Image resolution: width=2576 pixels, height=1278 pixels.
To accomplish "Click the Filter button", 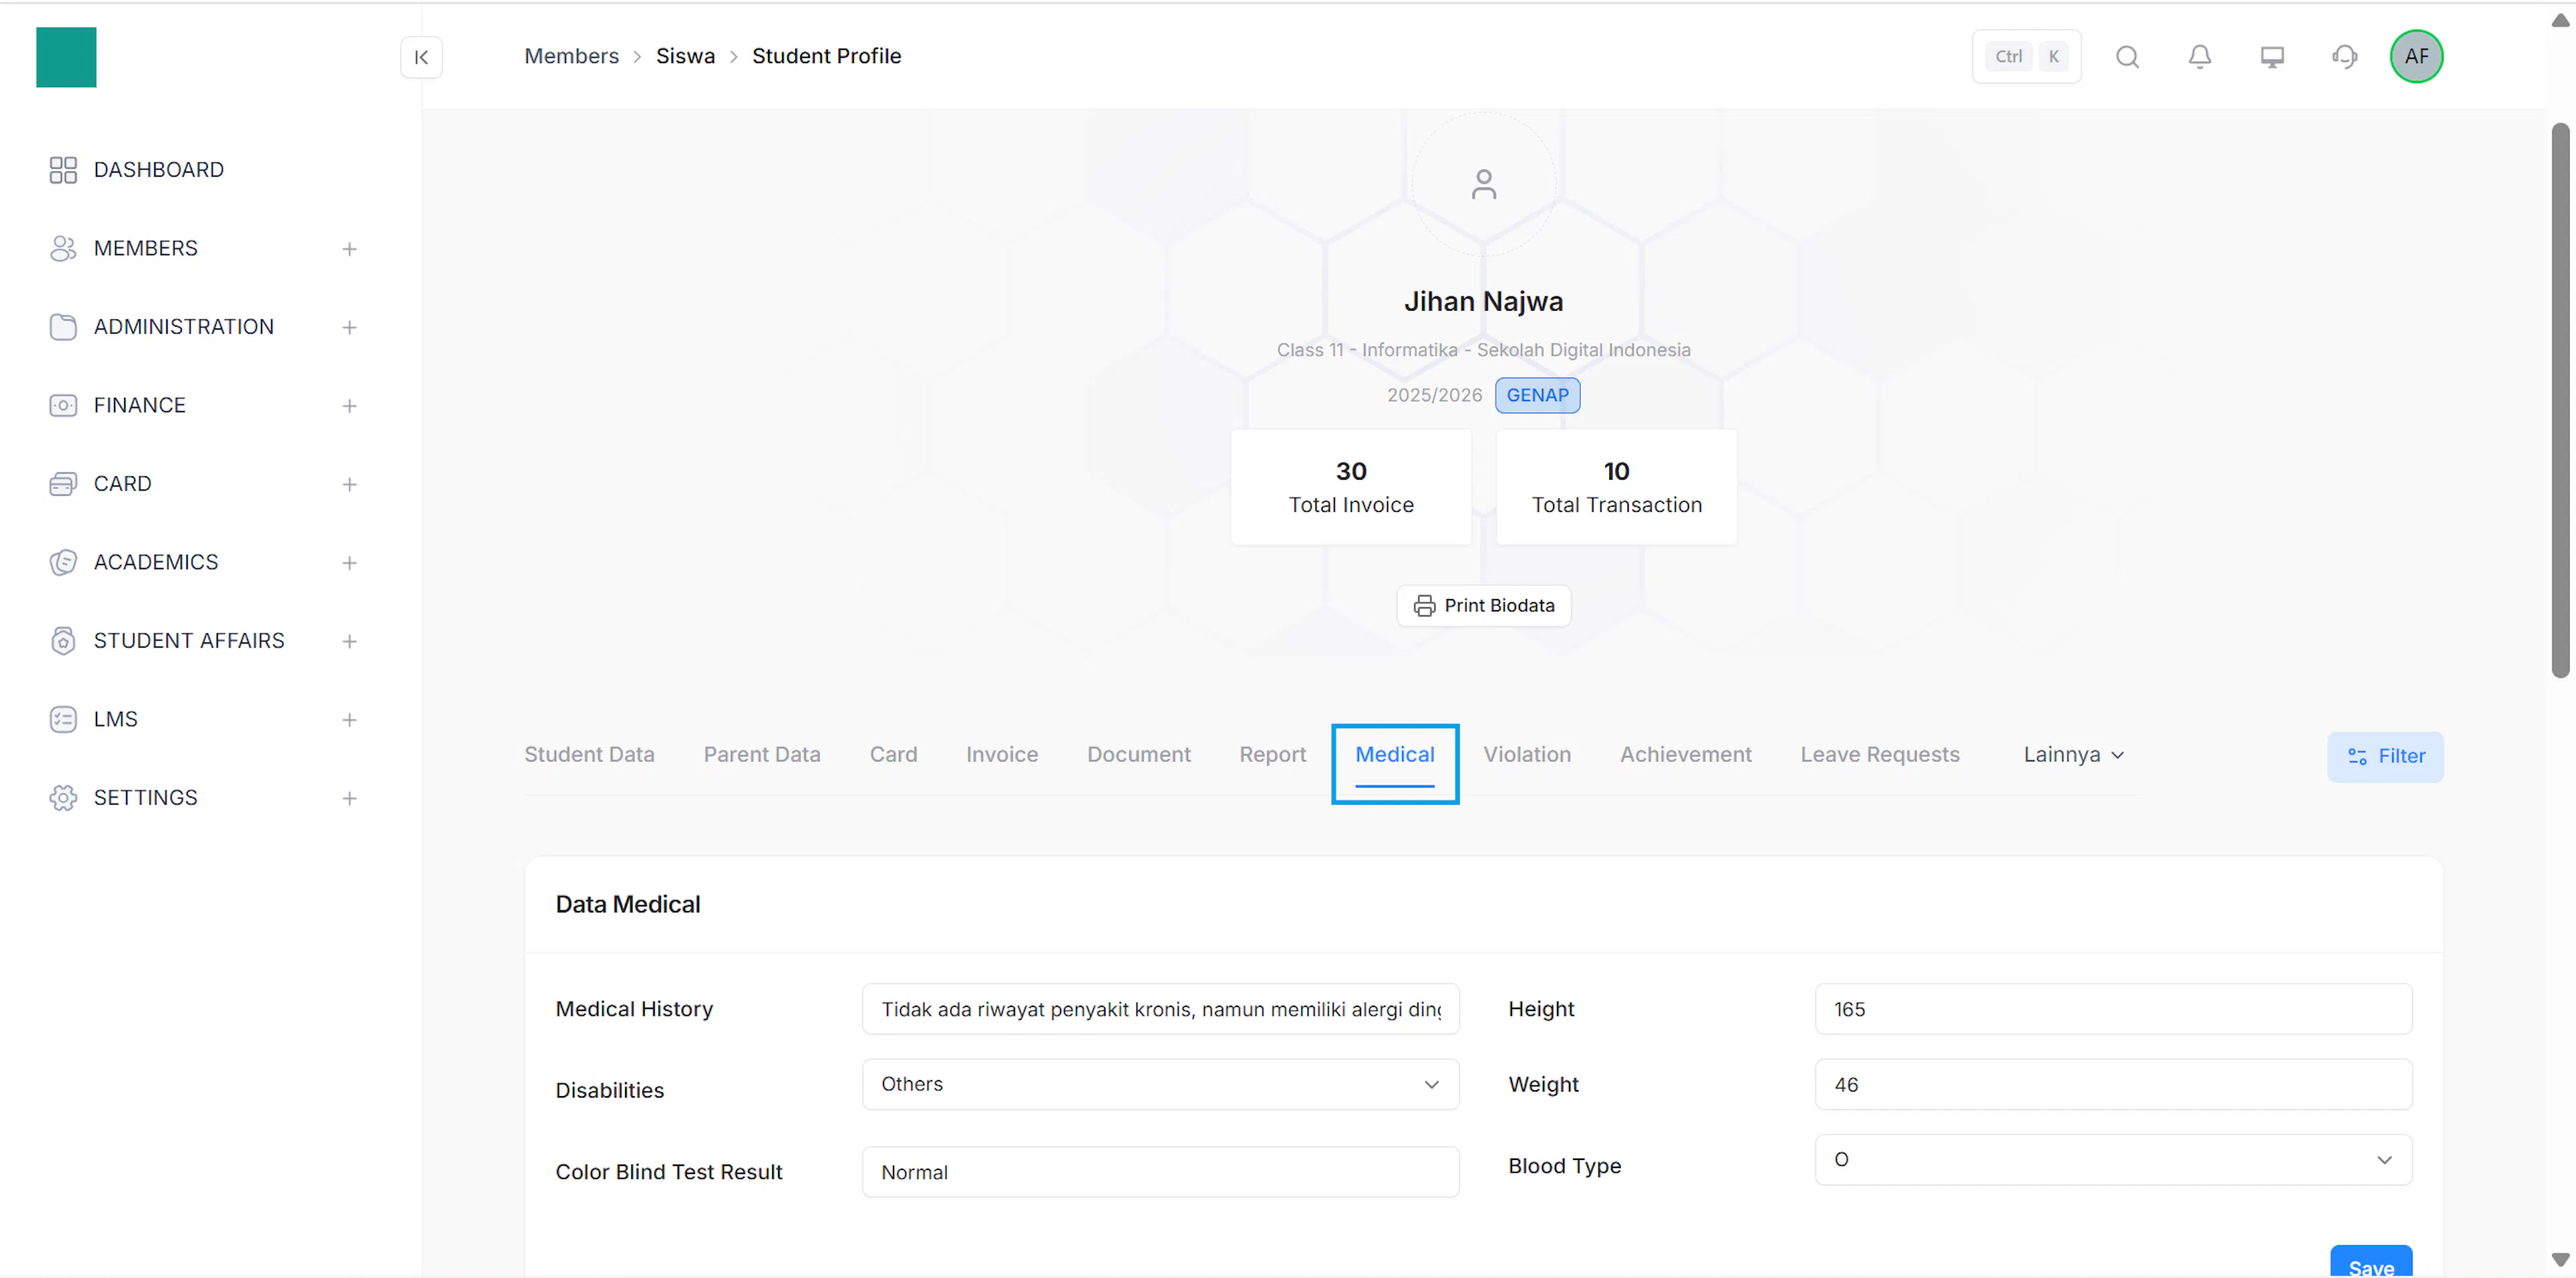I will pos(2385,757).
